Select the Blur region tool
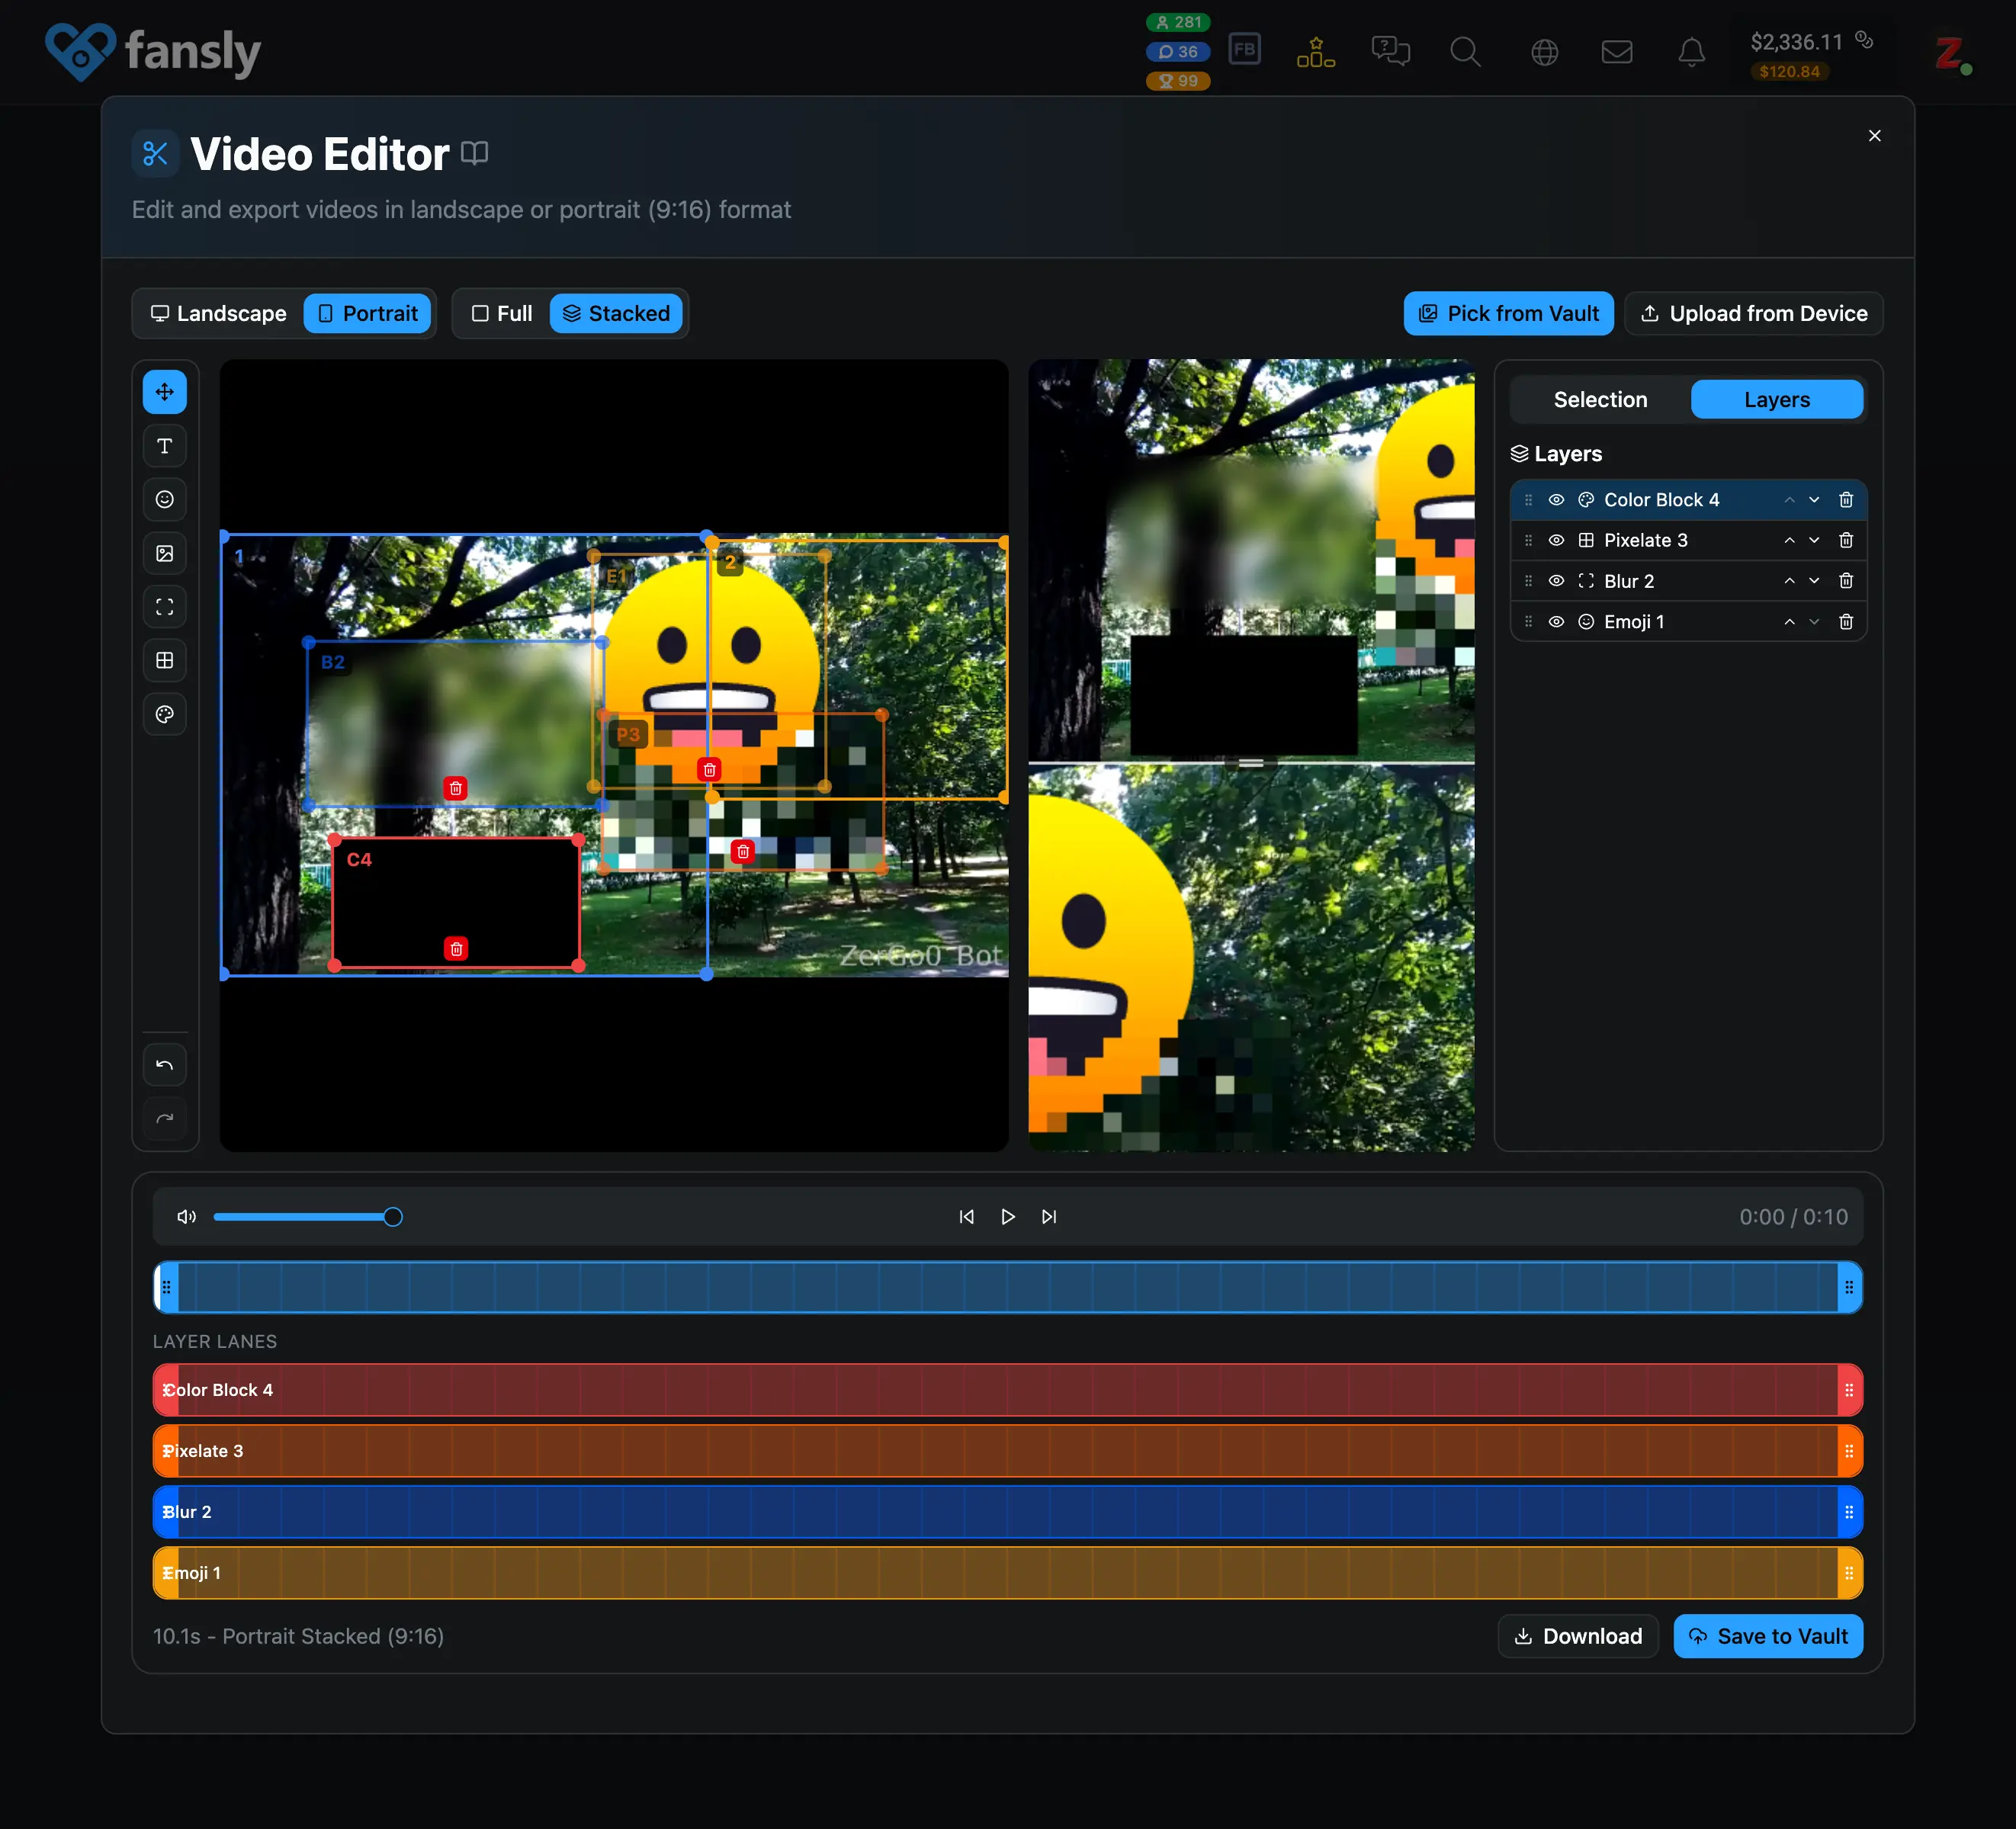 164,606
